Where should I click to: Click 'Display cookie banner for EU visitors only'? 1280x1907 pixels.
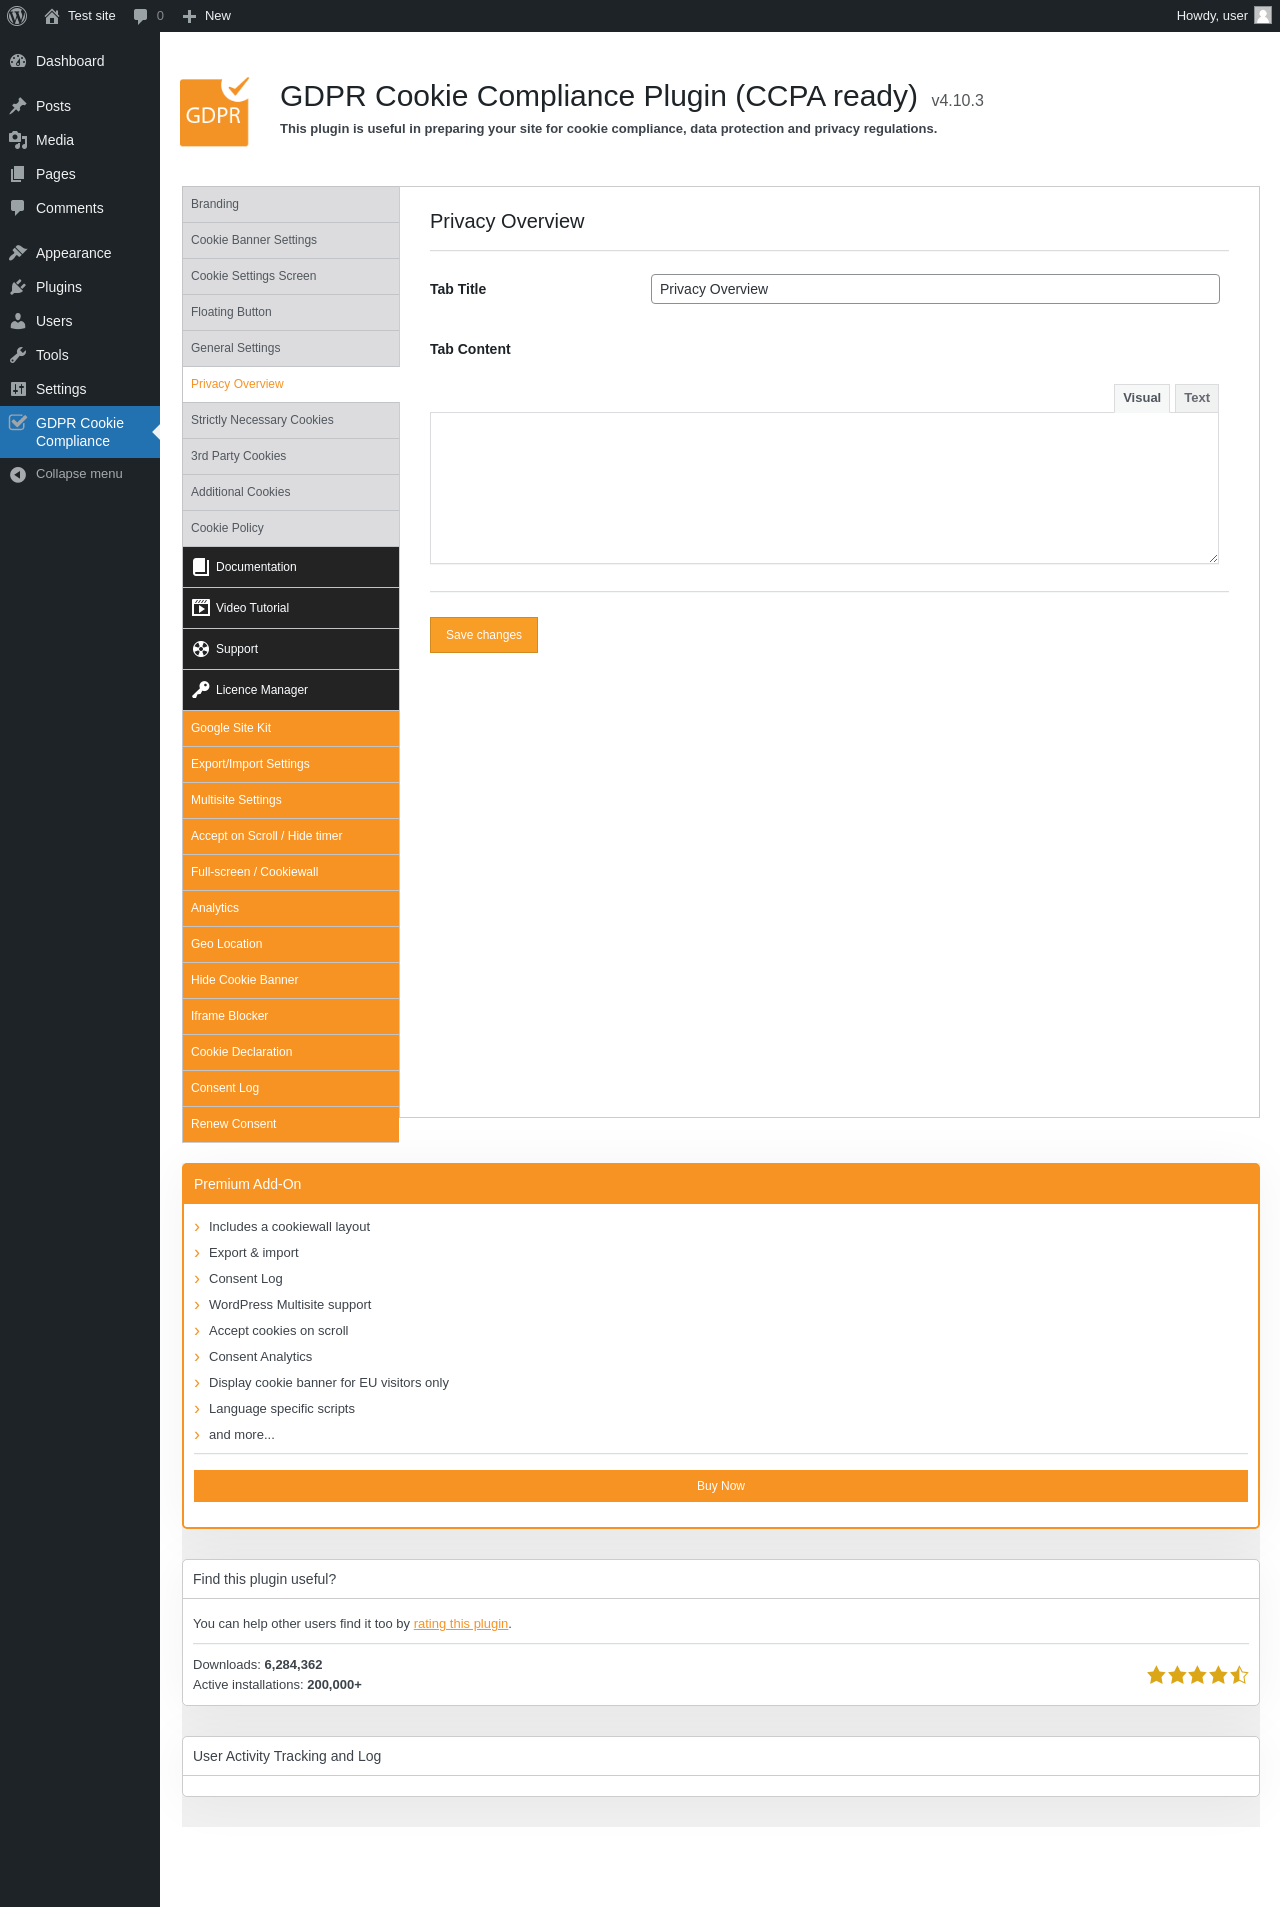[329, 1383]
